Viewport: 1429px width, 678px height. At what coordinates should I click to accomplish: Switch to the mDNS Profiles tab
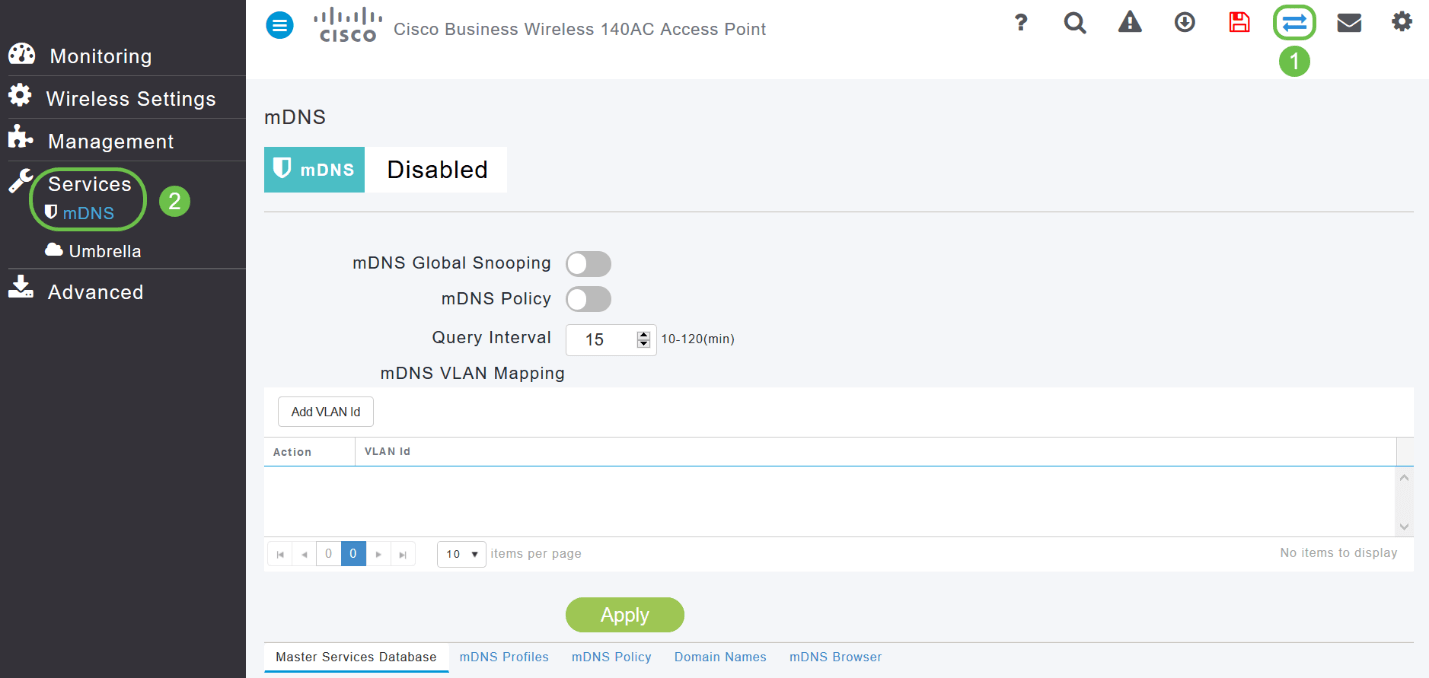(504, 657)
